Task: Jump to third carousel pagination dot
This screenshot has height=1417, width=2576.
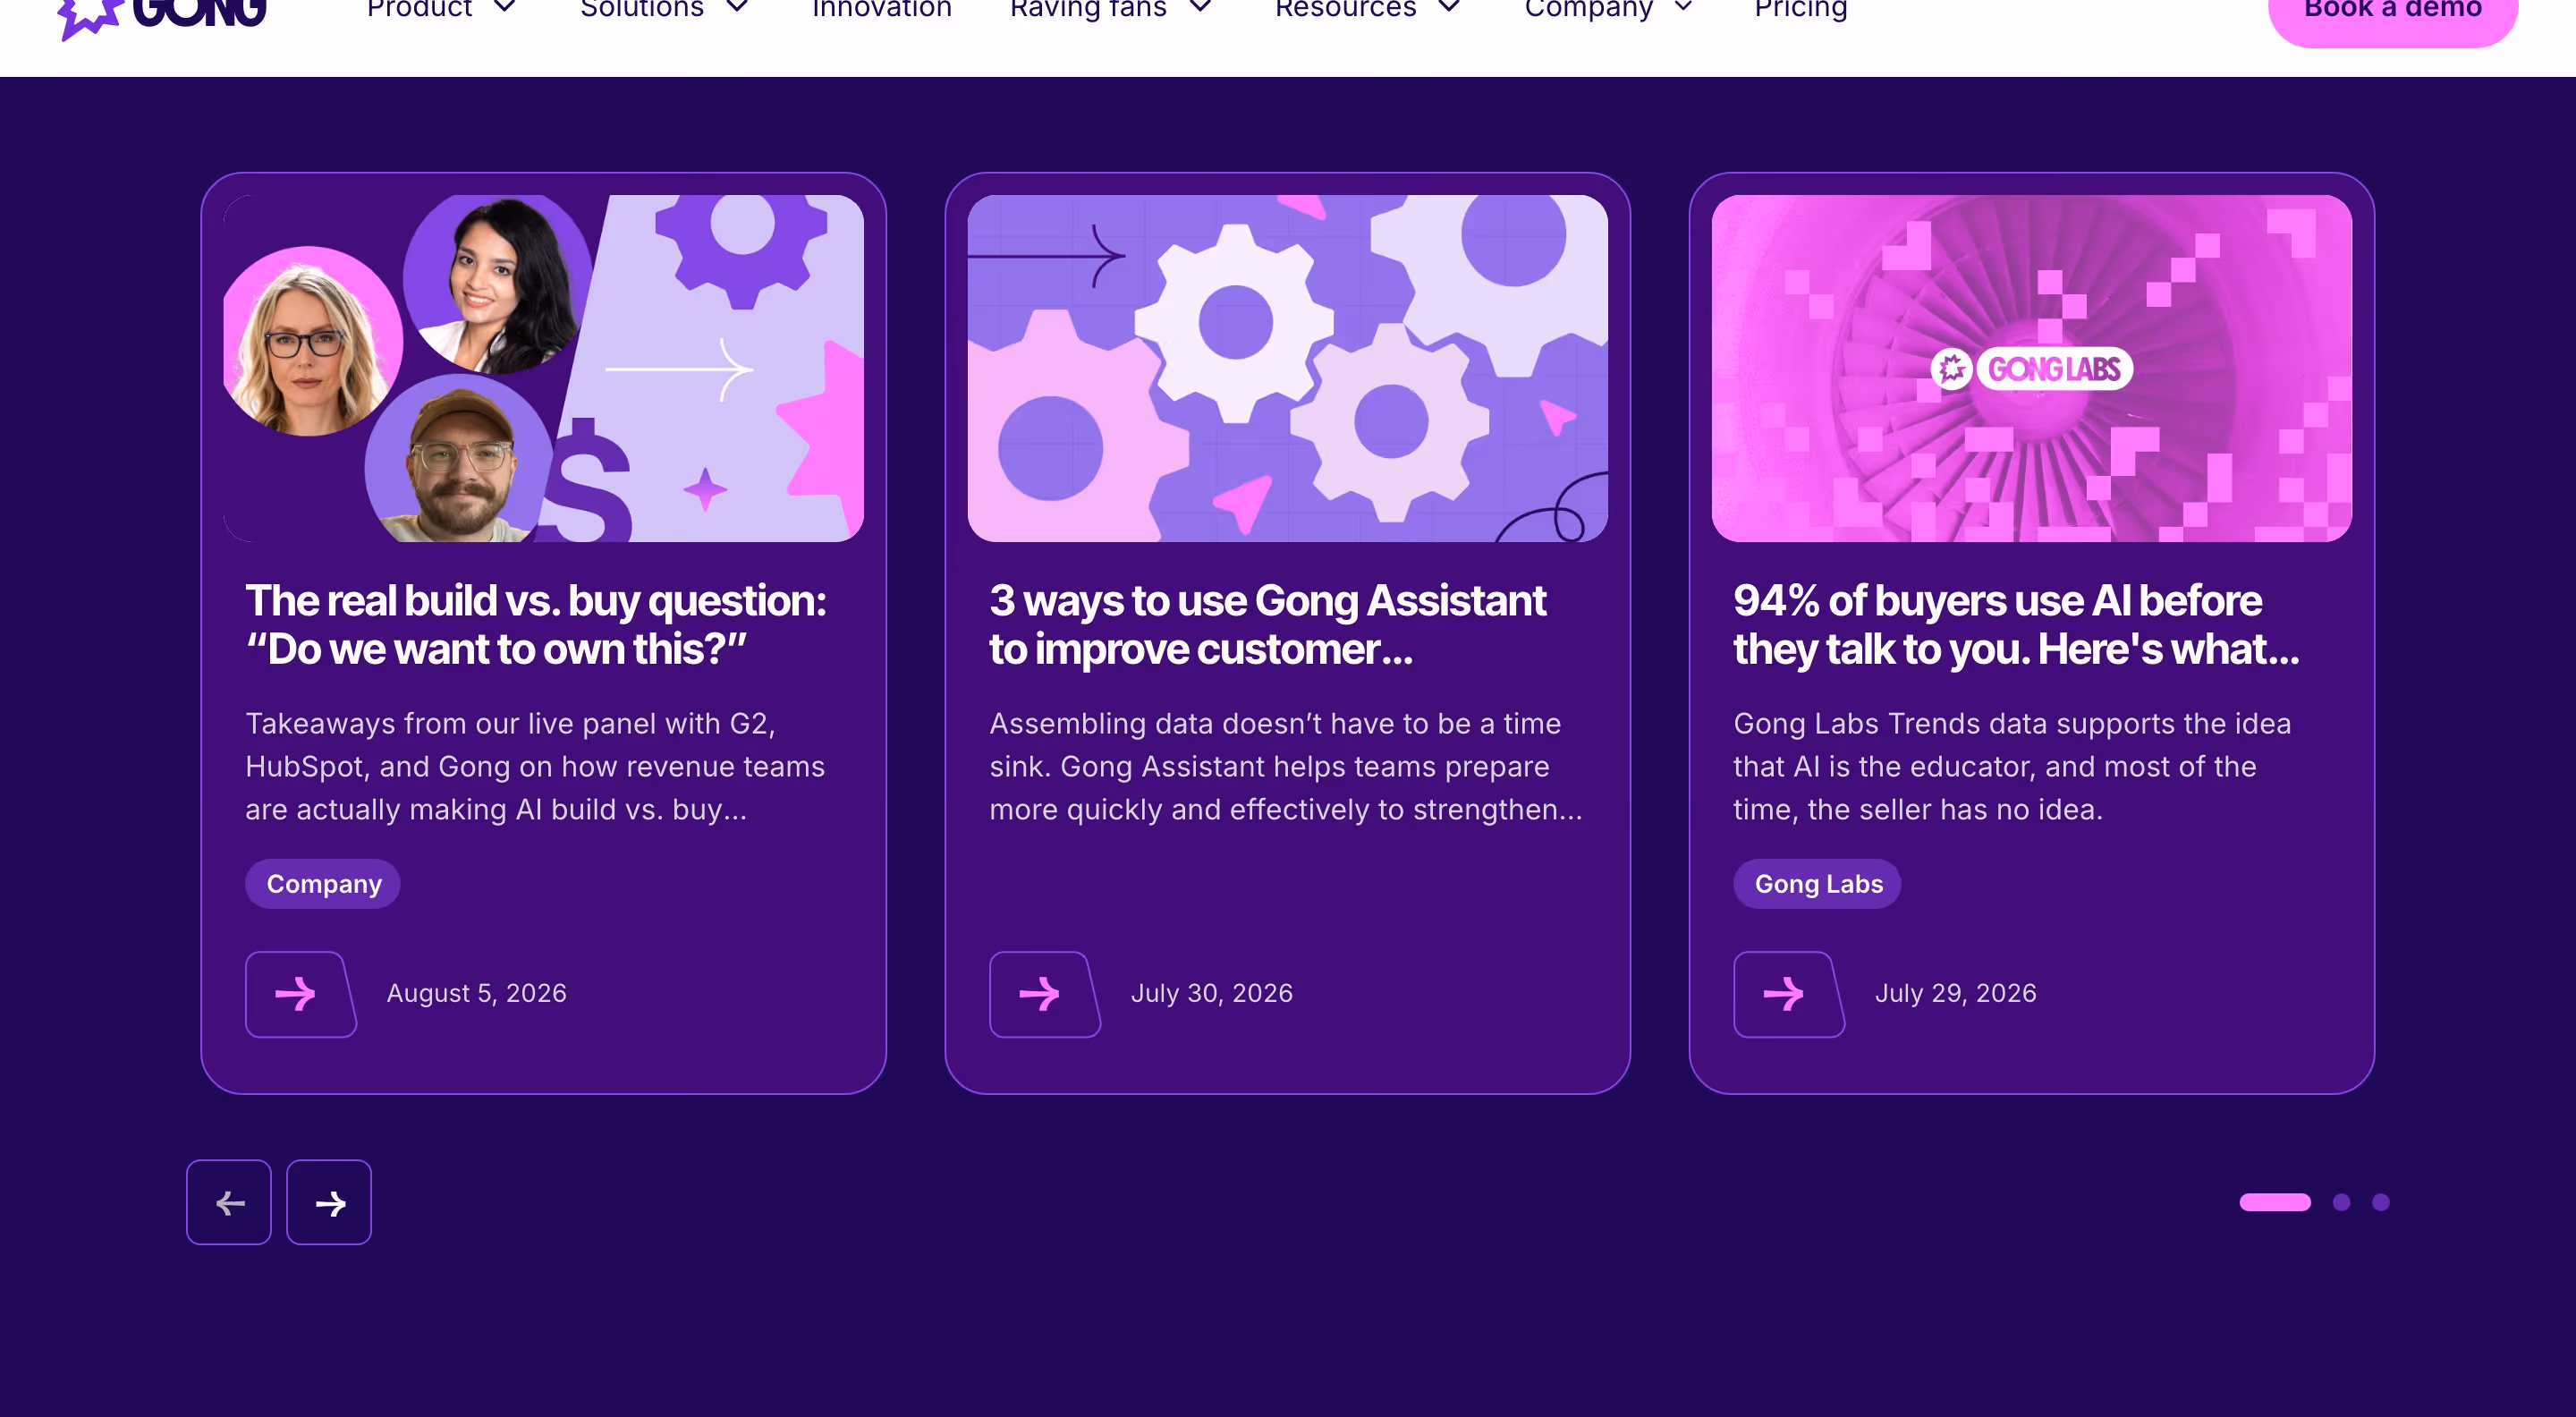Action: [x=2381, y=1202]
